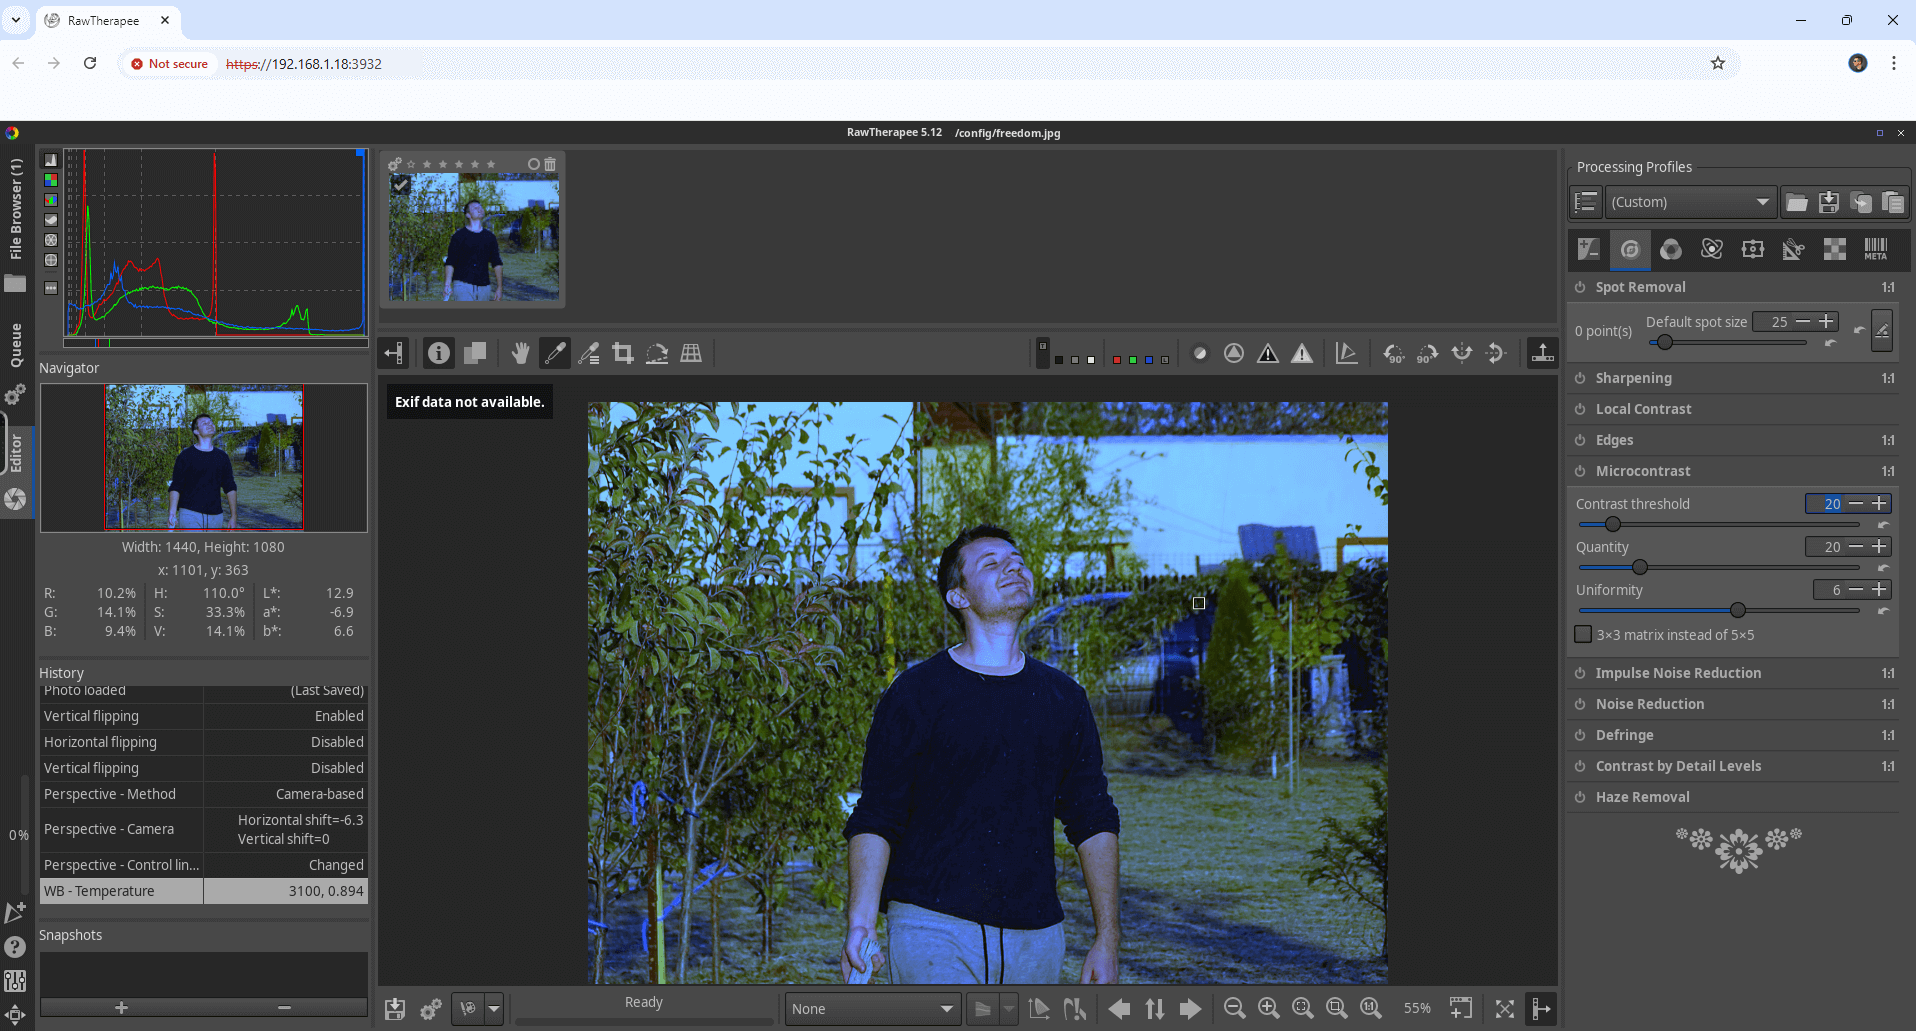Remove snapshot with minus button

[x=285, y=1007]
